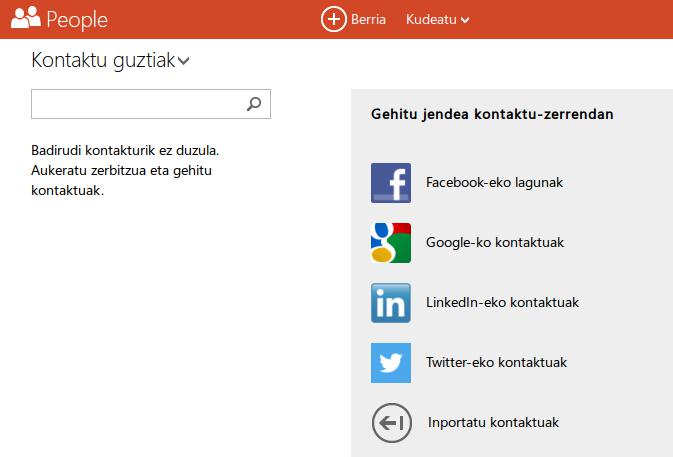Click the import arrow circle icon
Screen dimensions: 673x457
[x=391, y=423]
